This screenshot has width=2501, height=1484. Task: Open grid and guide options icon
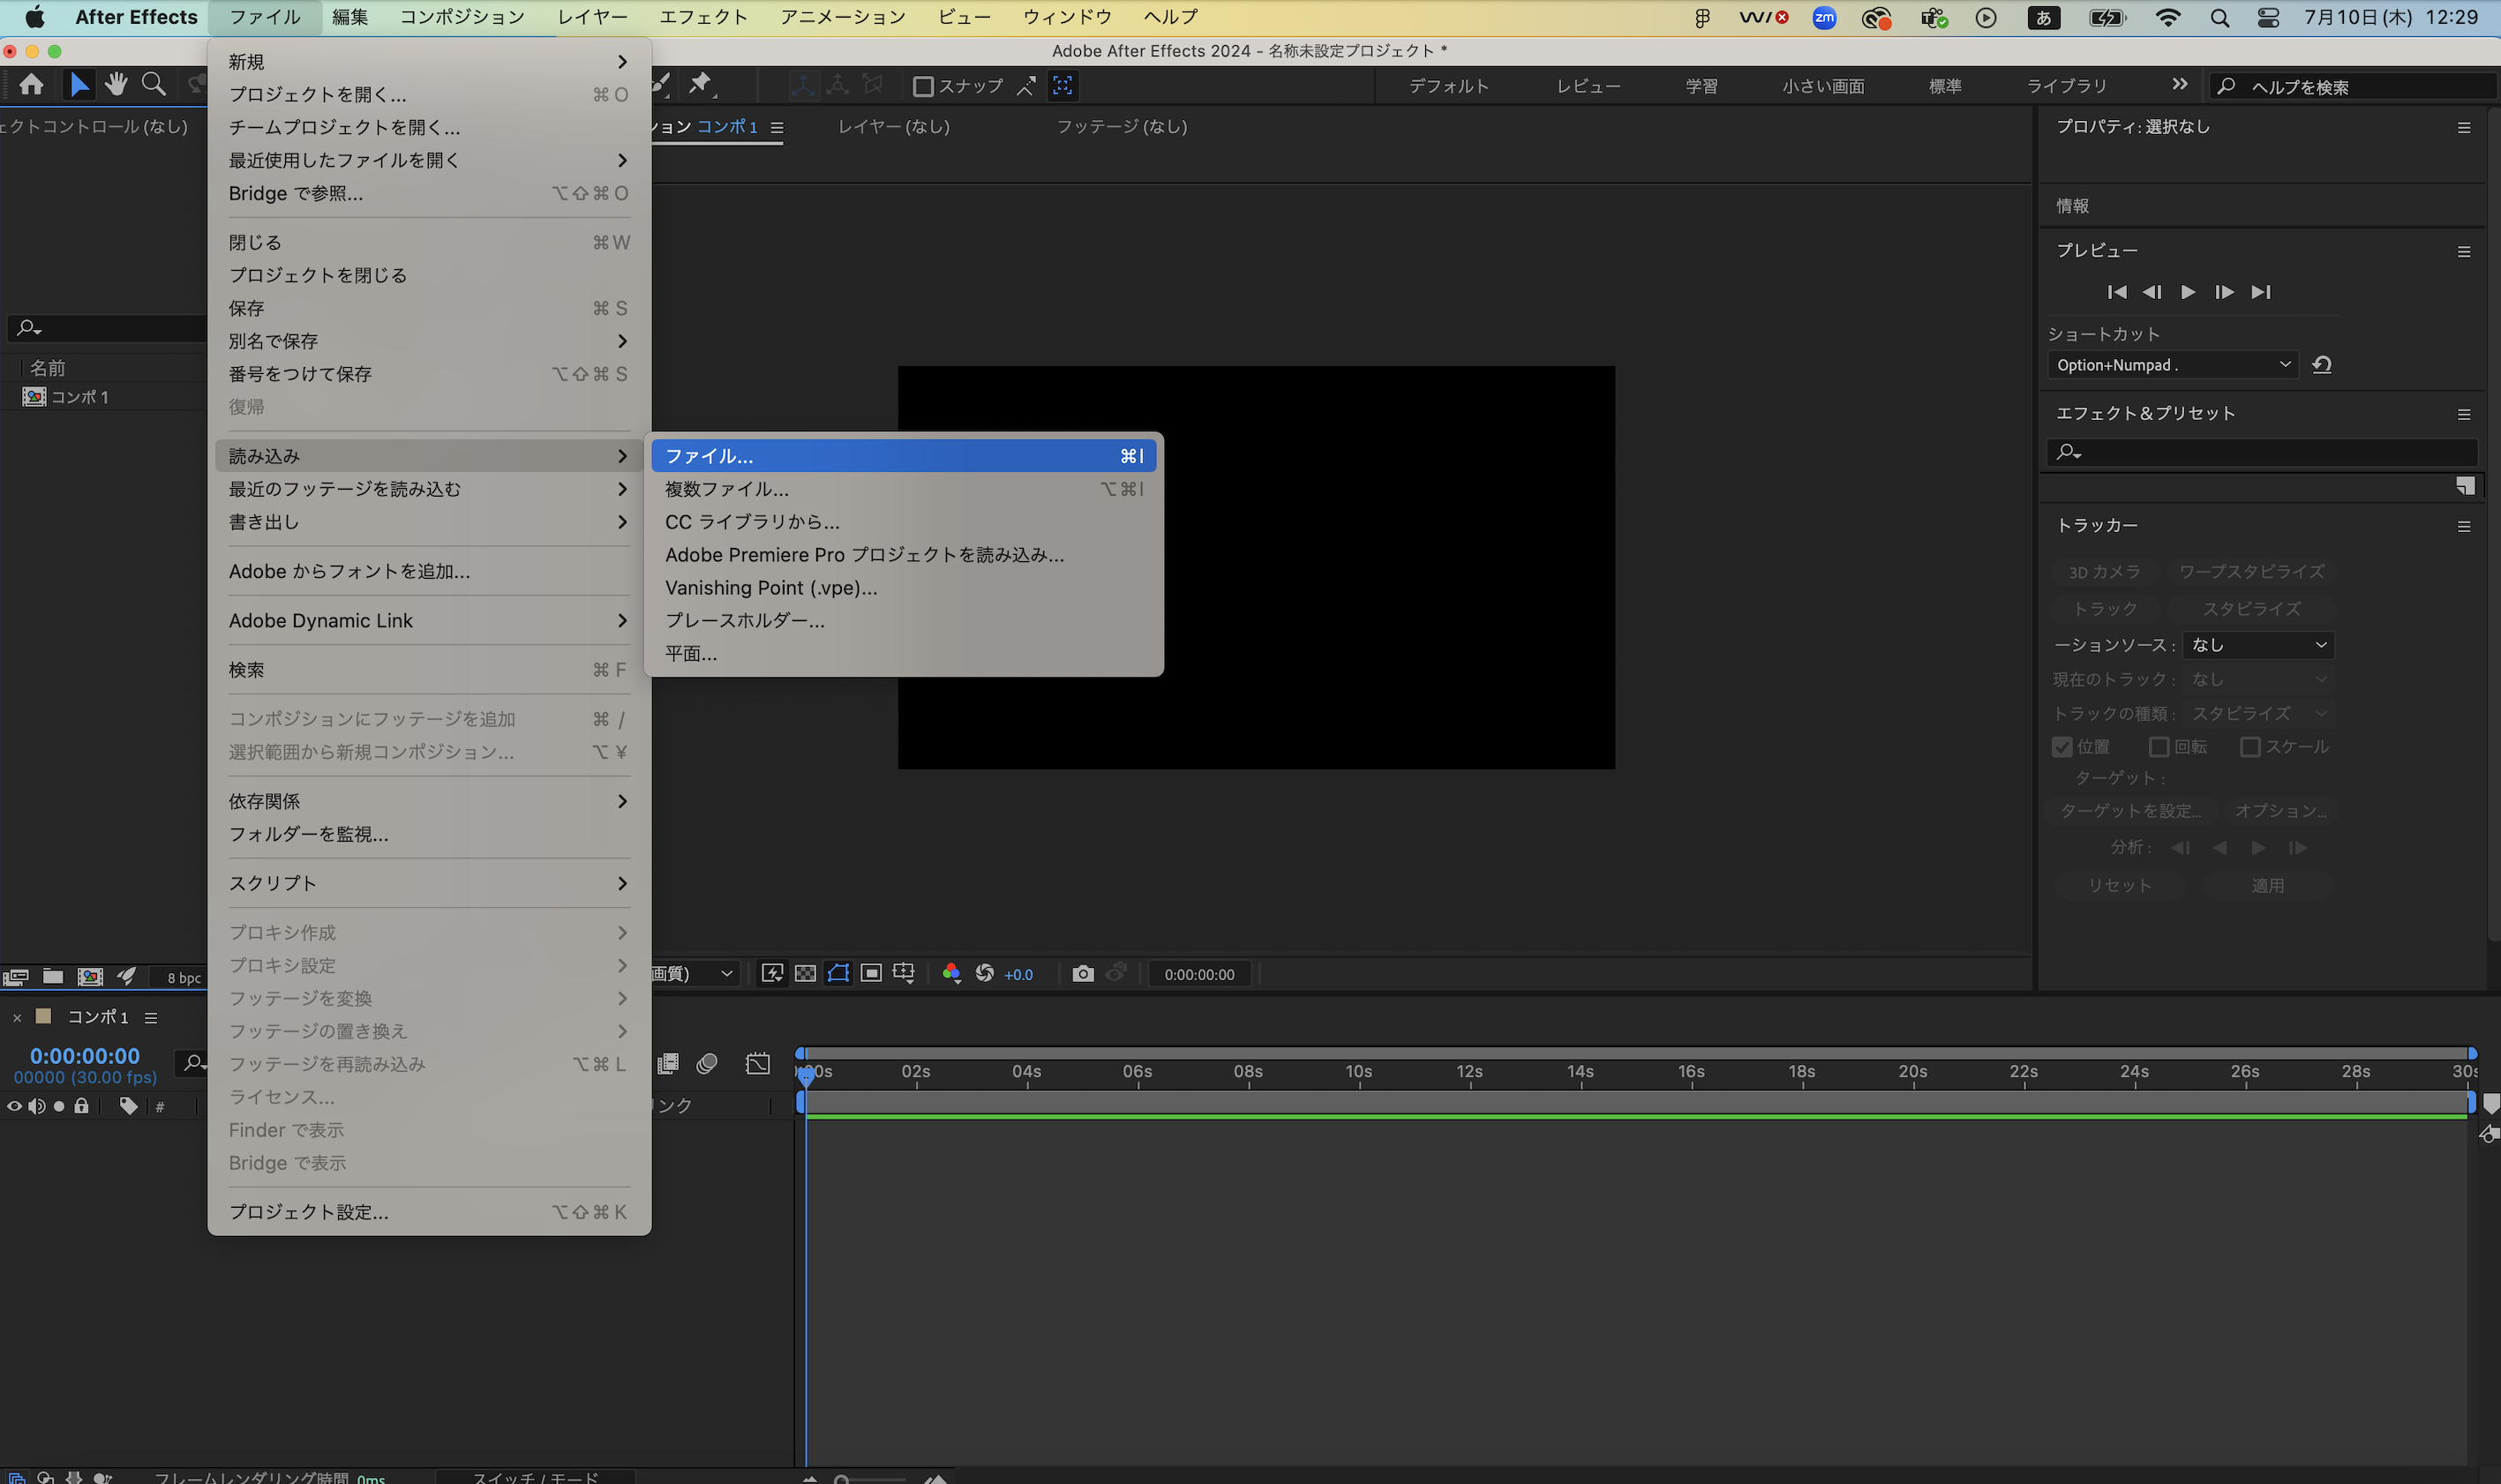point(904,973)
